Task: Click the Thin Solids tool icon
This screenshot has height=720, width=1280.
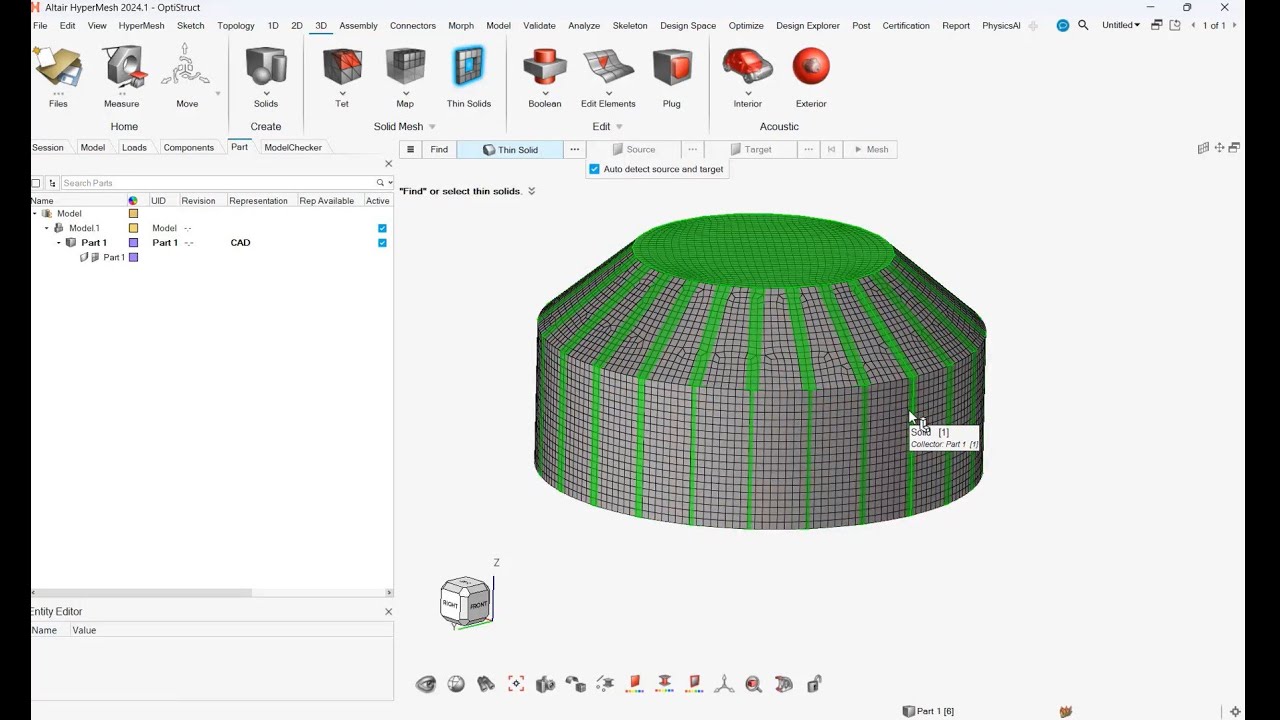Action: pyautogui.click(x=469, y=68)
